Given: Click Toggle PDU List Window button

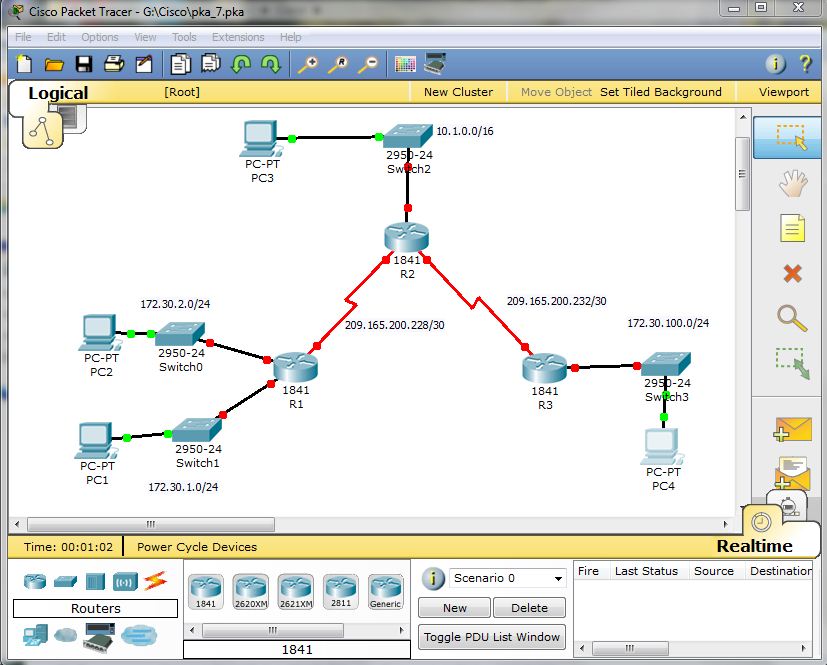Looking at the screenshot, I should [x=492, y=637].
